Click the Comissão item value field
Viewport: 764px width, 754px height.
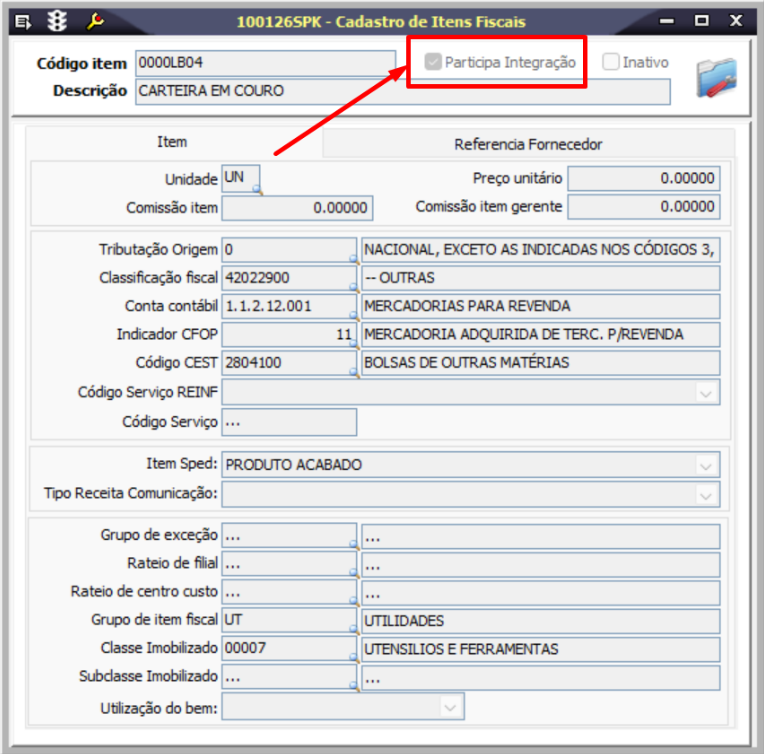(x=297, y=208)
